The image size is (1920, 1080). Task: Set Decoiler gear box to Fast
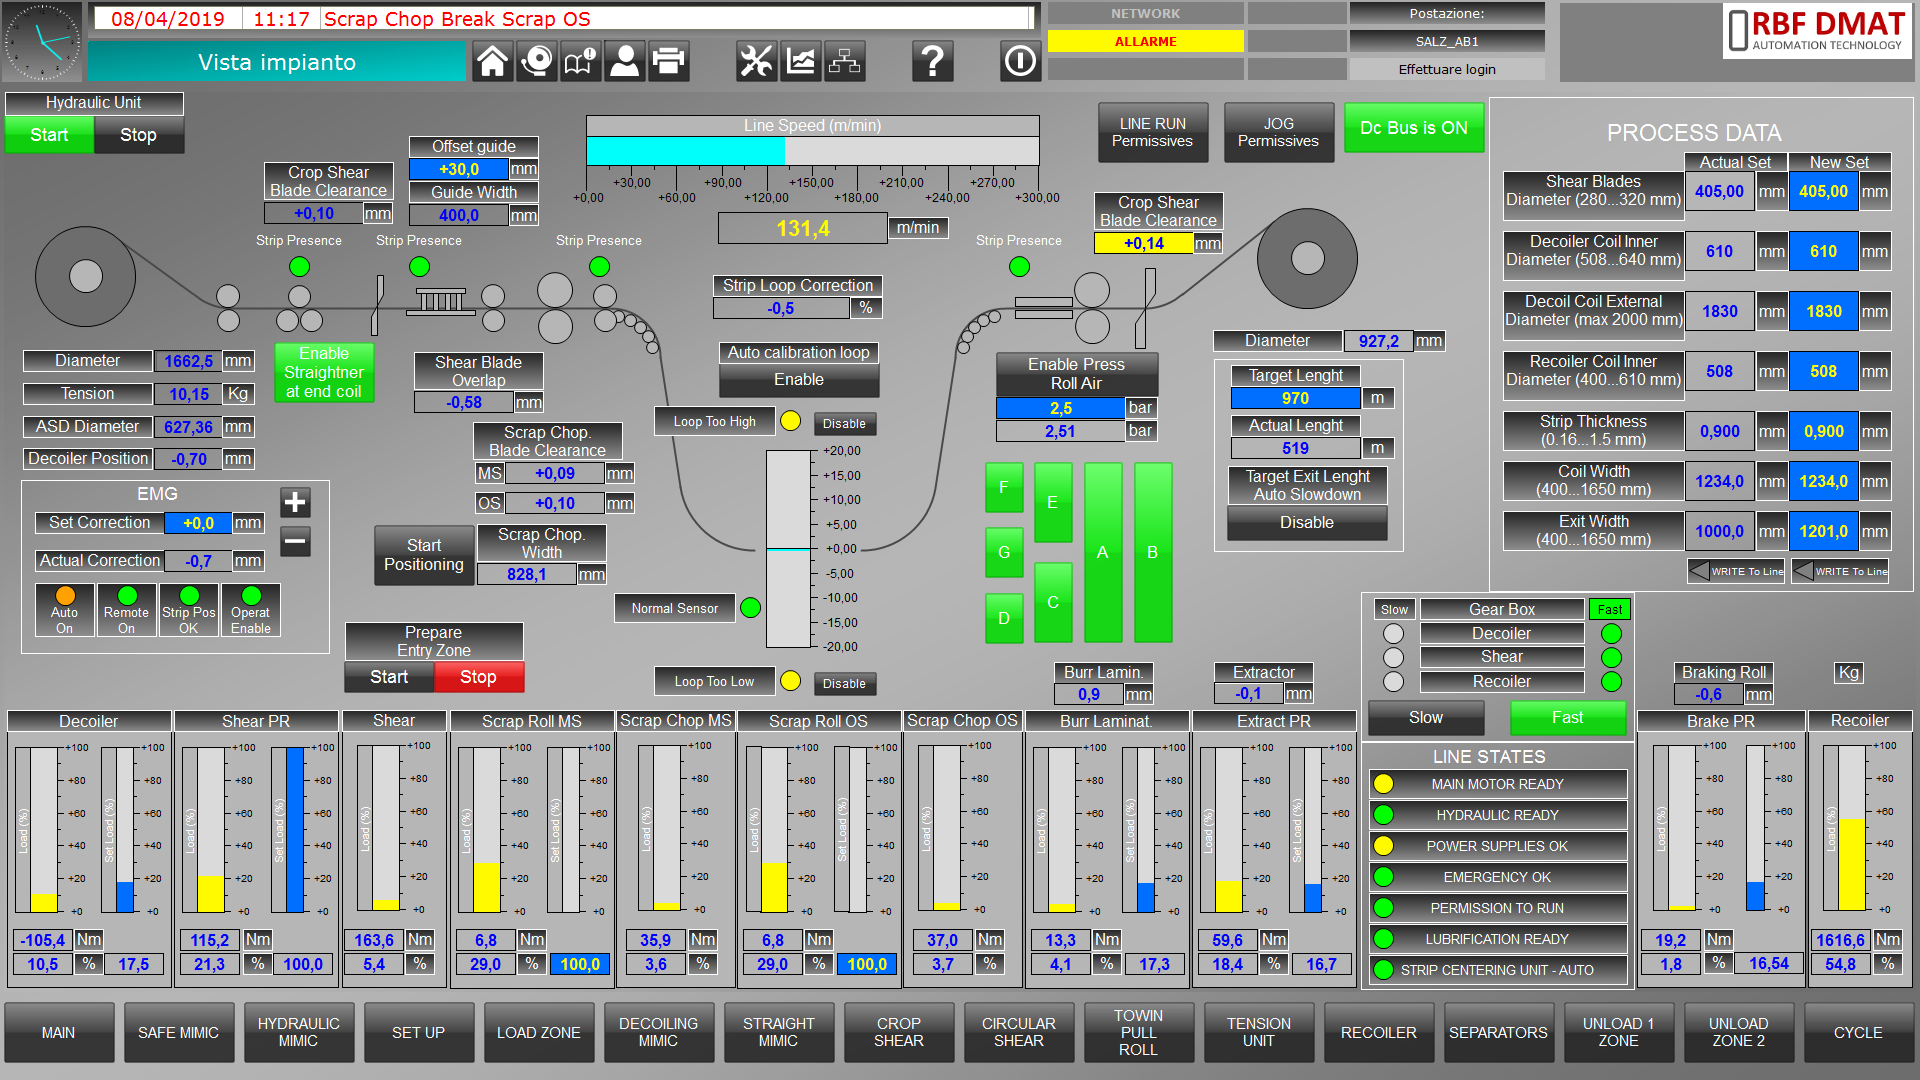tap(1611, 633)
